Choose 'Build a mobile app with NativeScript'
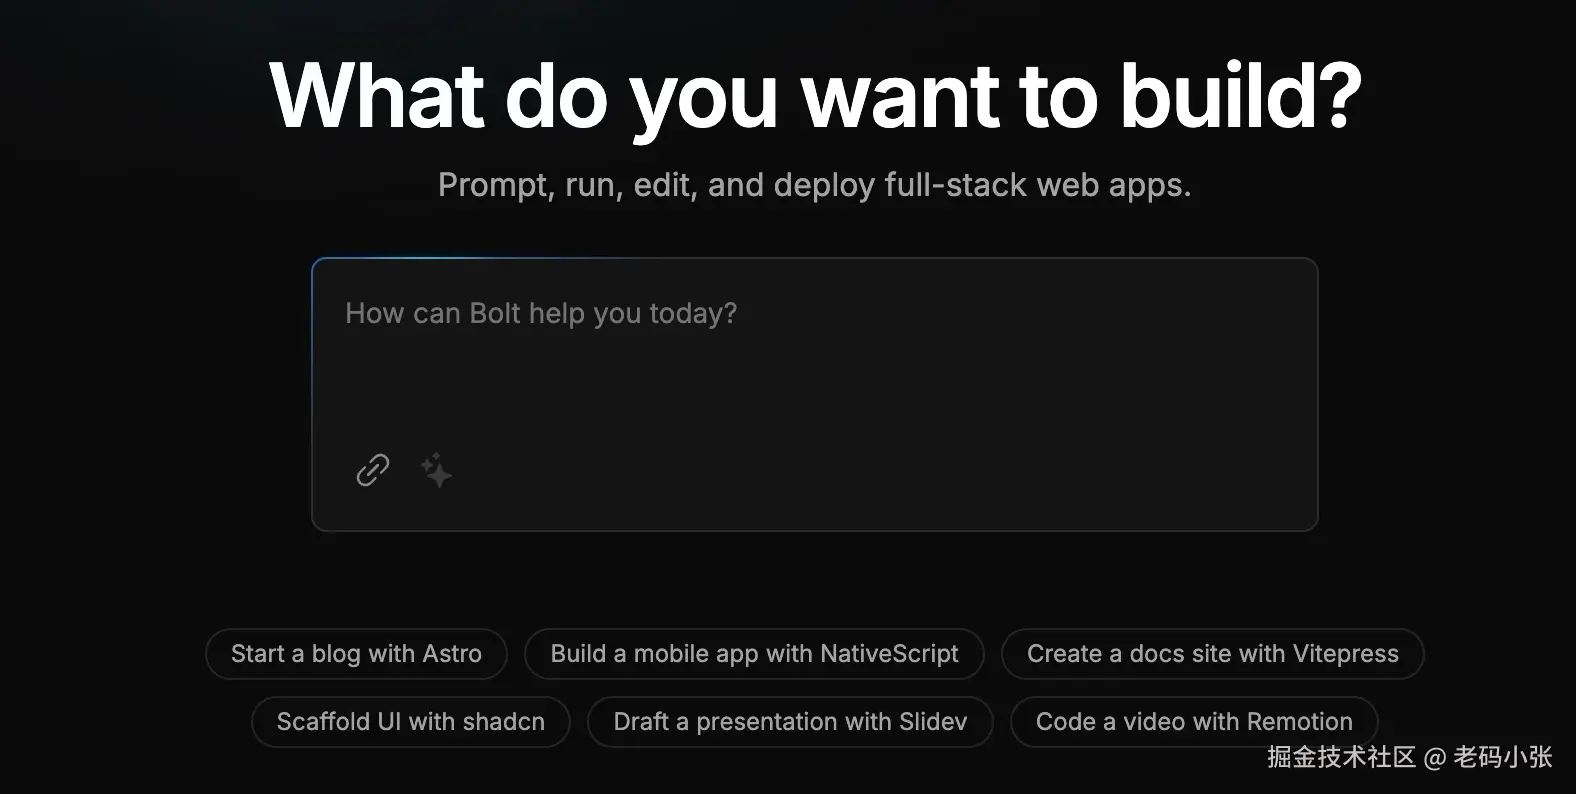Viewport: 1576px width, 794px height. (x=754, y=654)
